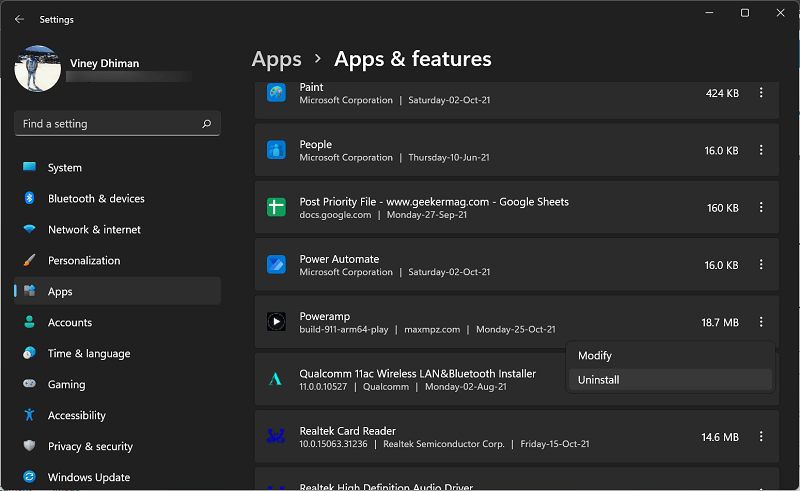Click the 14.6 MB size value
This screenshot has width=800, height=491.
coord(720,437)
